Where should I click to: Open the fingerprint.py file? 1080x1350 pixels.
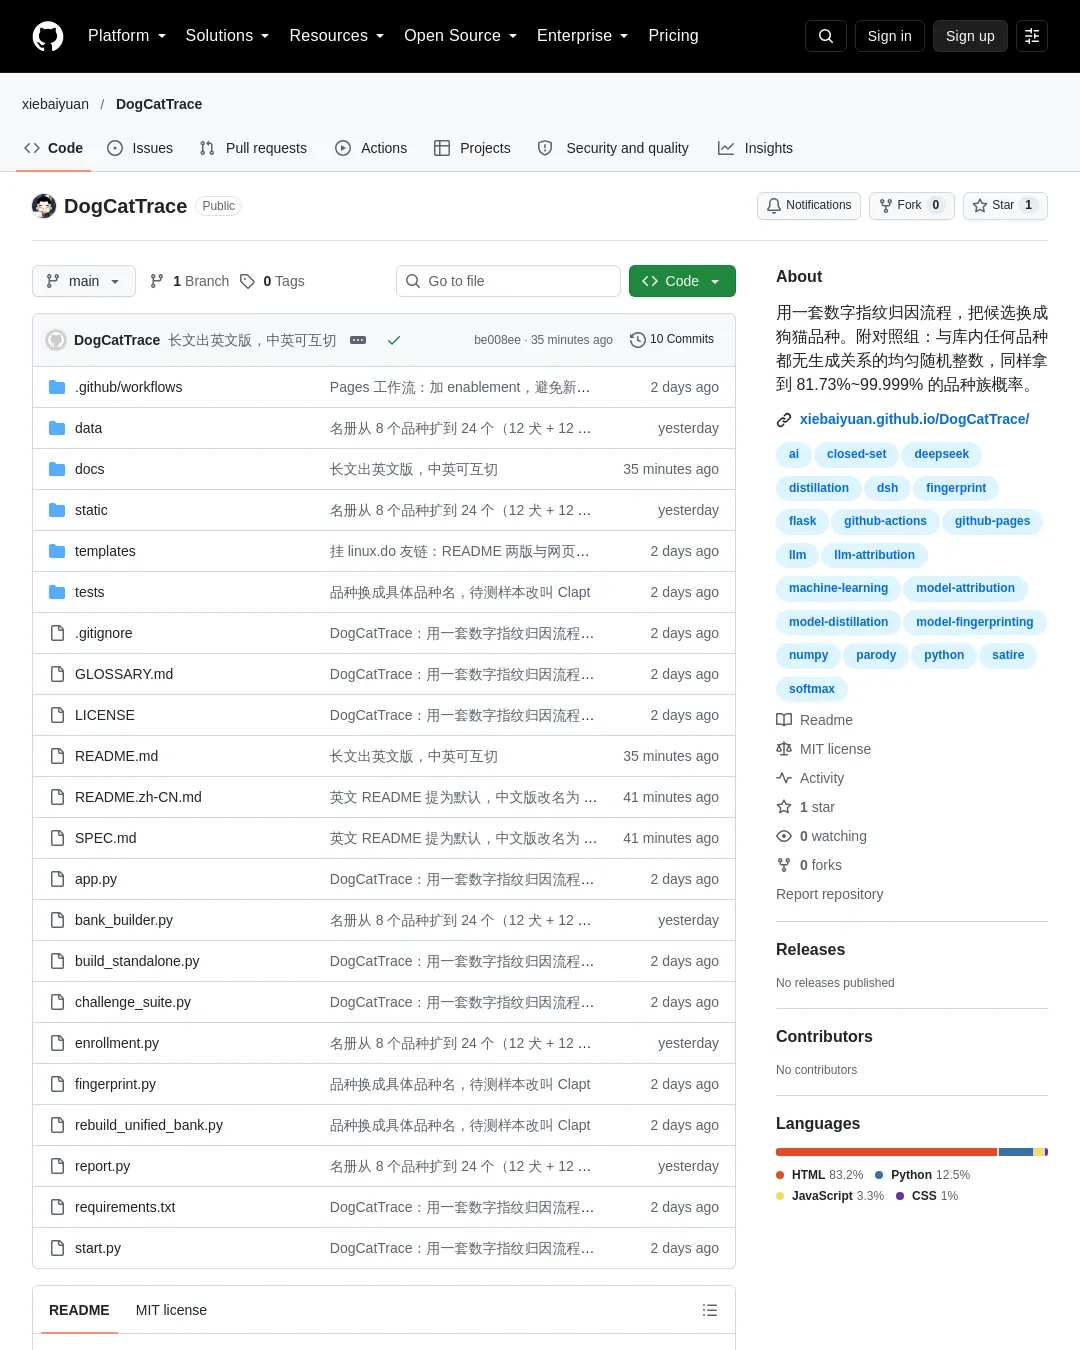pyautogui.click(x=115, y=1084)
